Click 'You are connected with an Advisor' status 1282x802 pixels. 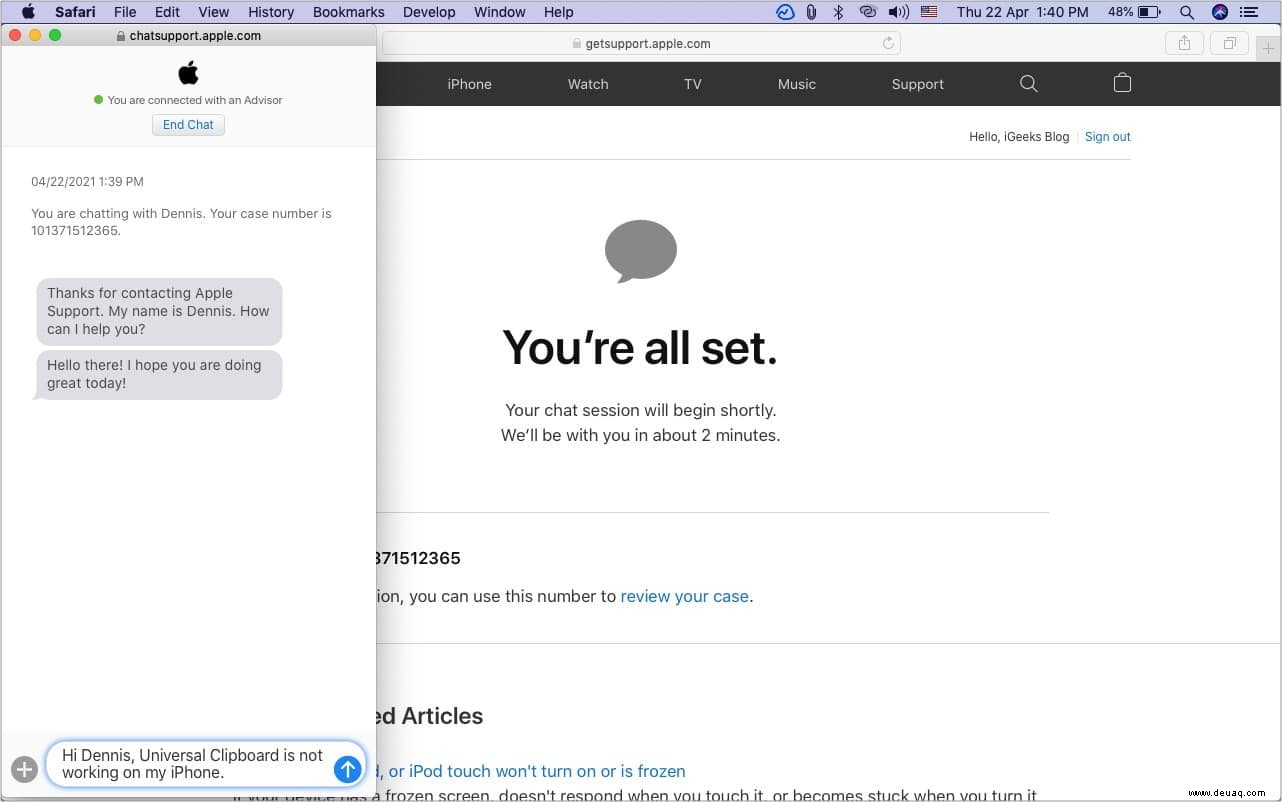[x=188, y=100]
